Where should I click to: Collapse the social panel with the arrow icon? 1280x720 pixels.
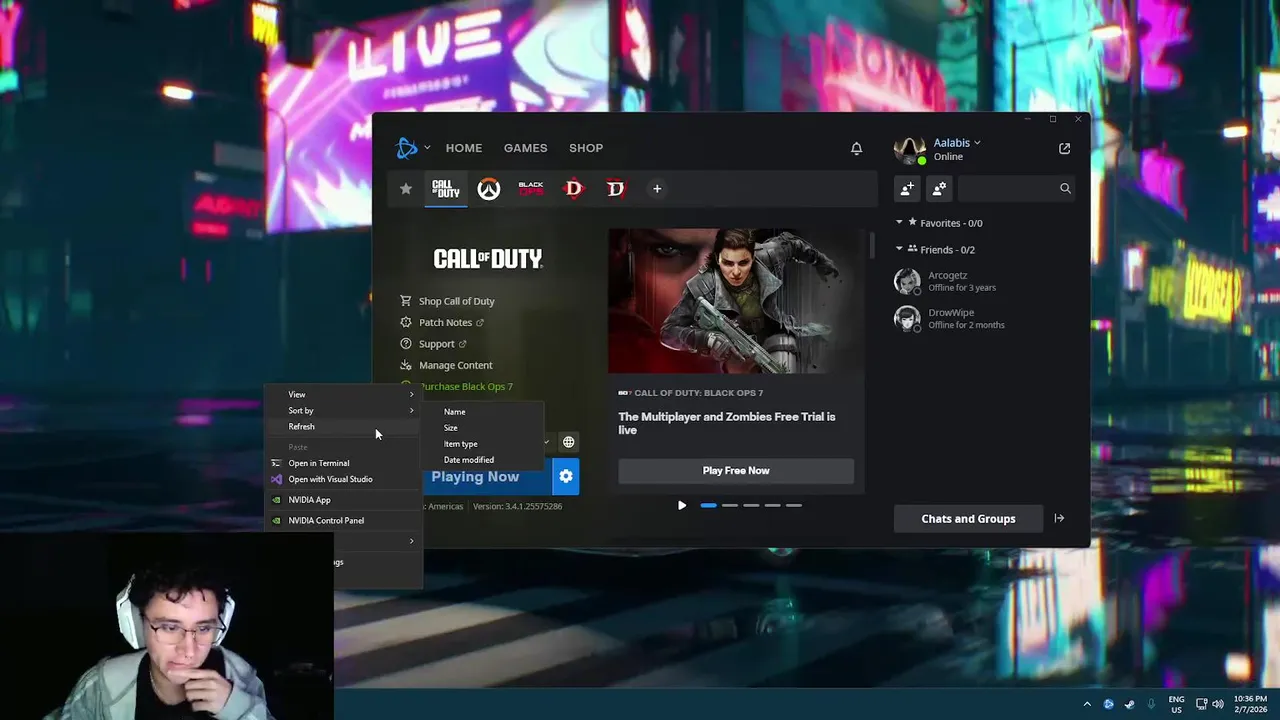click(1059, 518)
